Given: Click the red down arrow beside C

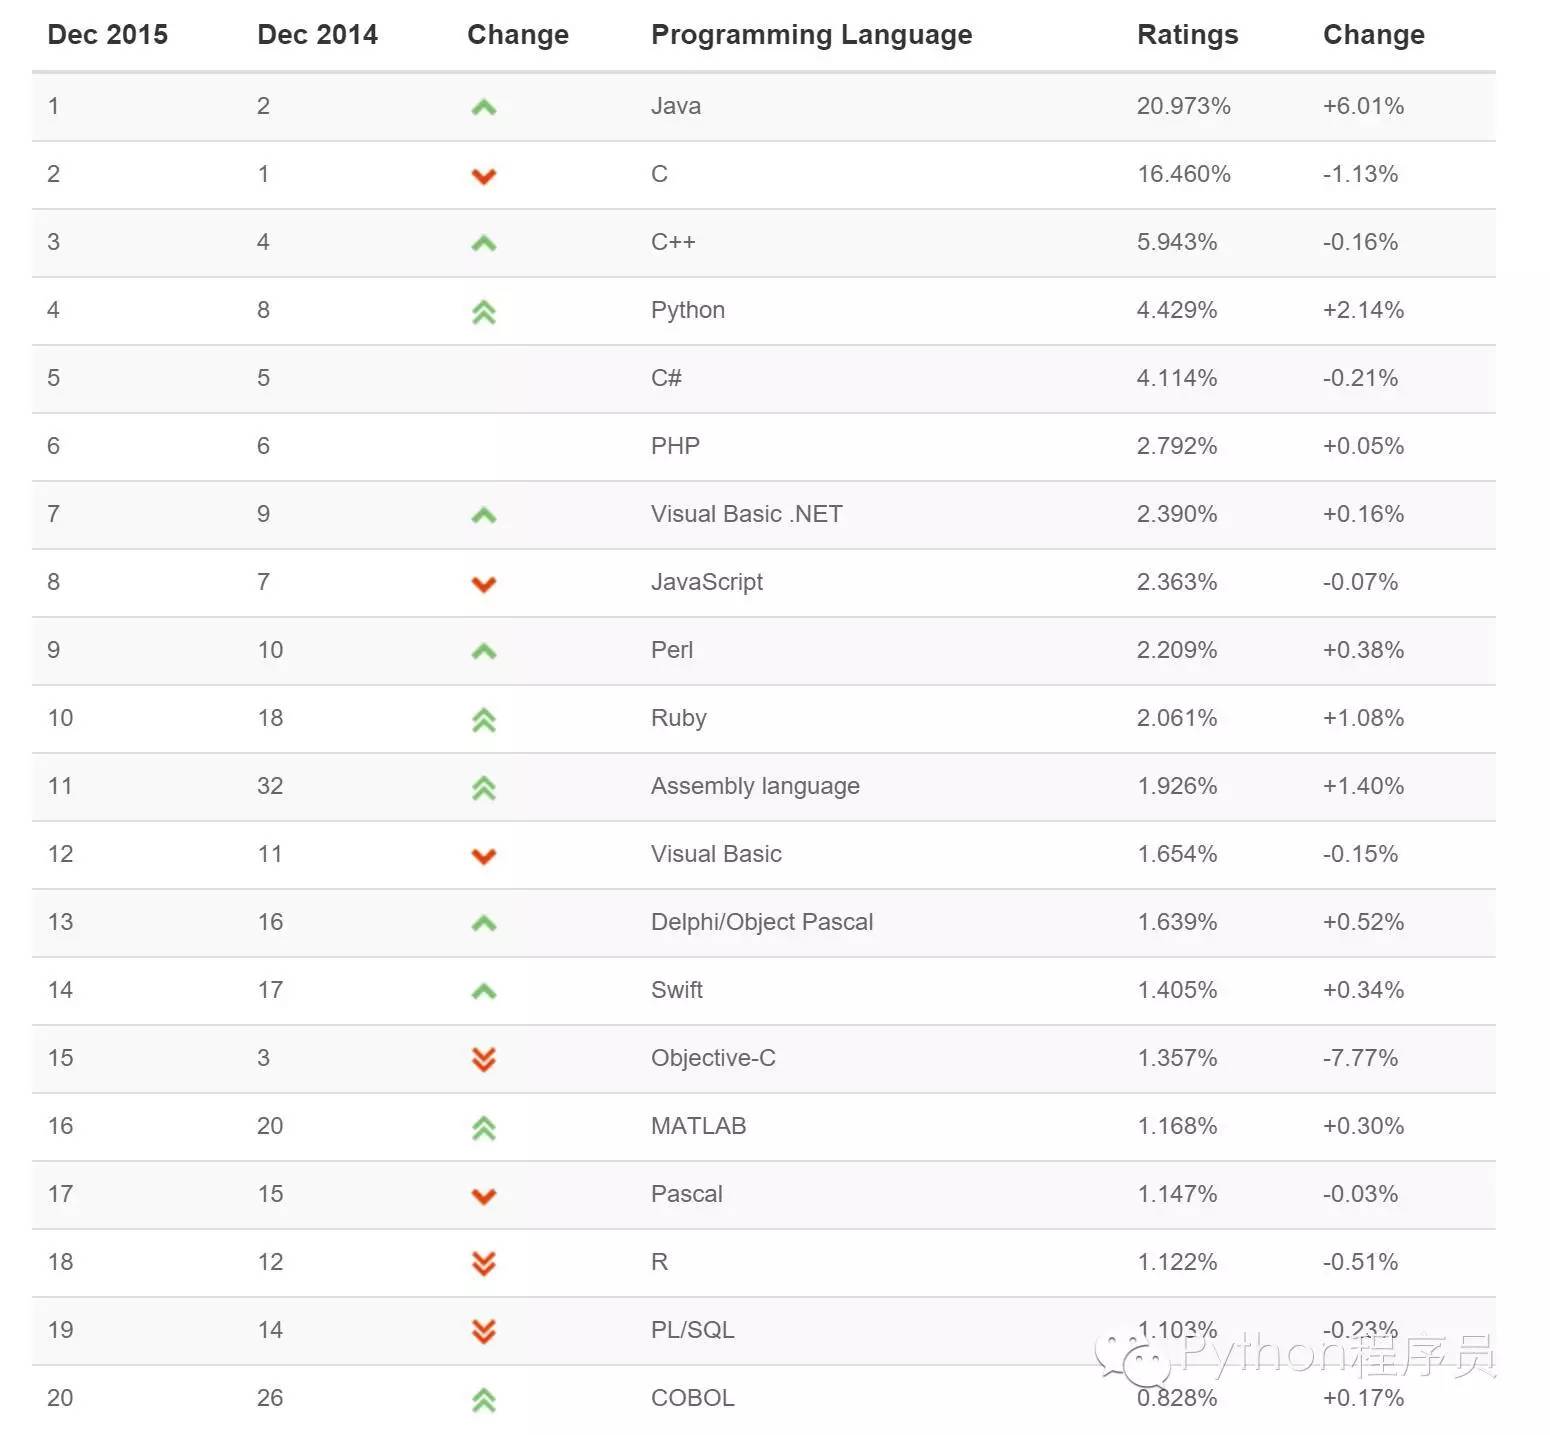Looking at the screenshot, I should (x=484, y=176).
